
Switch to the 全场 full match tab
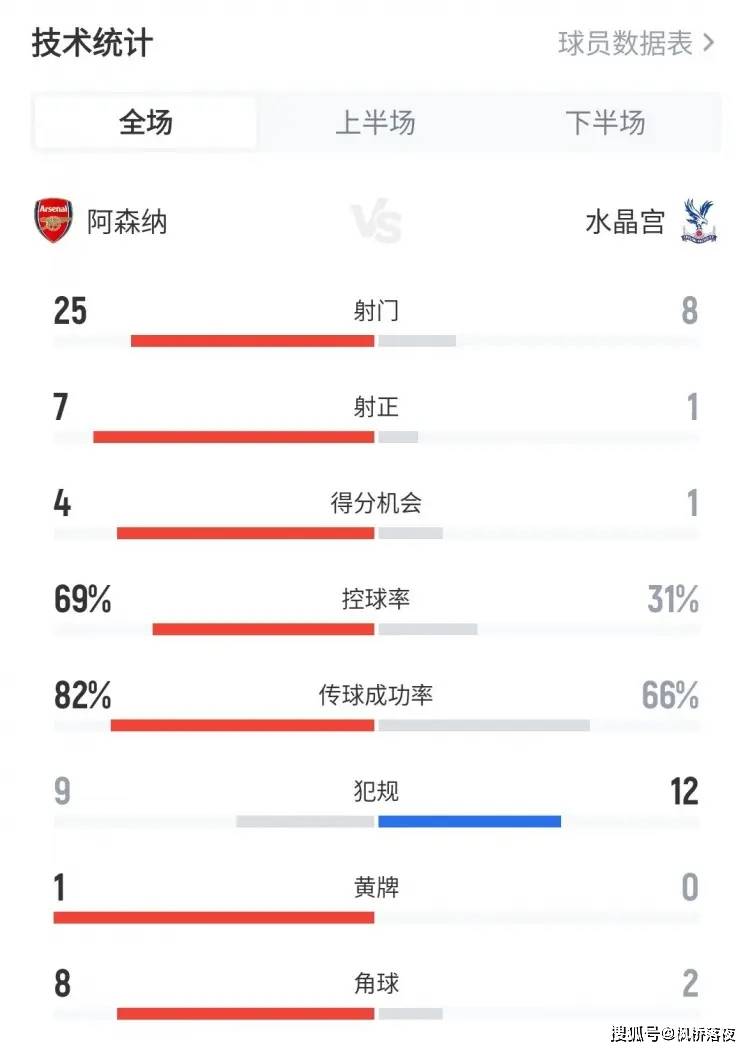coord(146,123)
